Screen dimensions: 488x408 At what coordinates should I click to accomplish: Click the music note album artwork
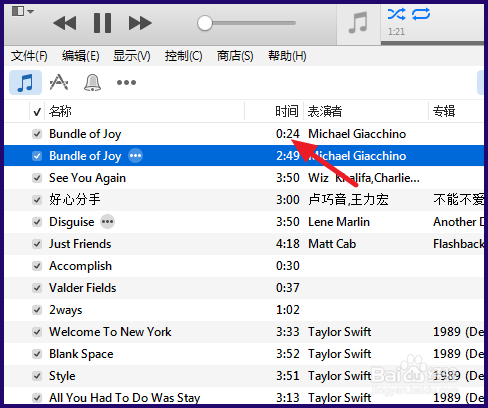358,23
